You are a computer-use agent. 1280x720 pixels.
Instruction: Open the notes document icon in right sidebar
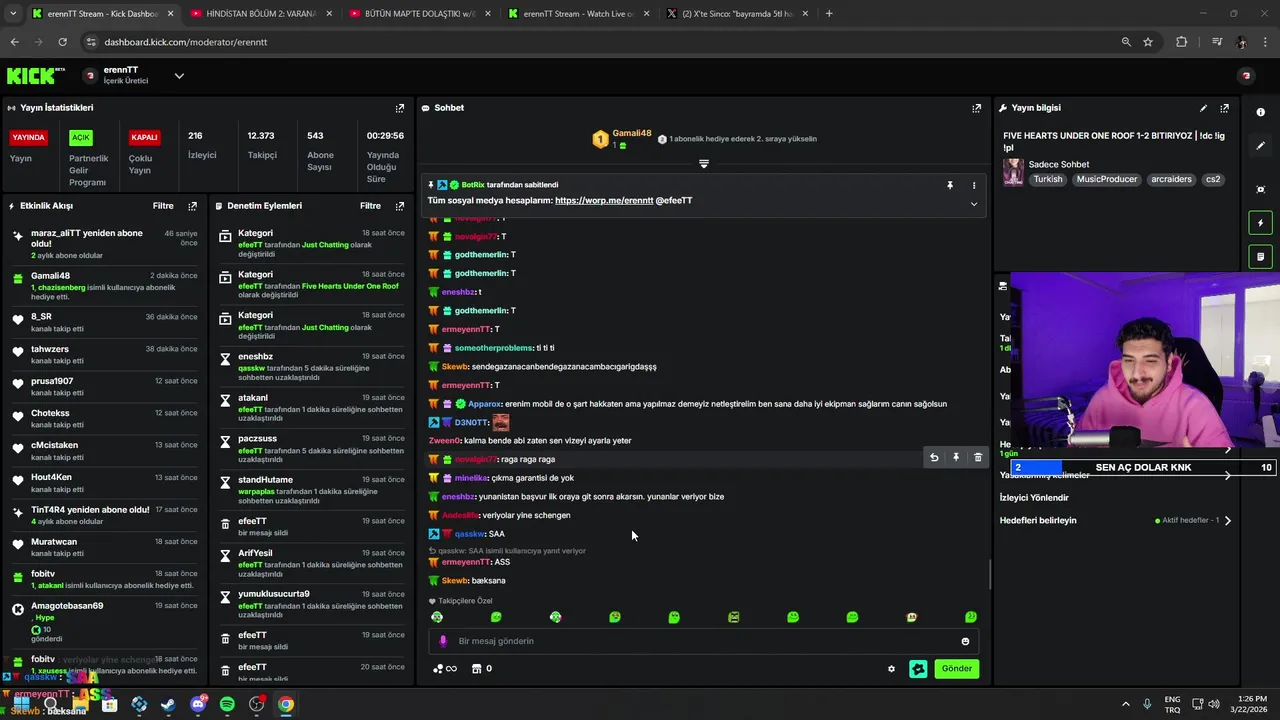(1261, 257)
